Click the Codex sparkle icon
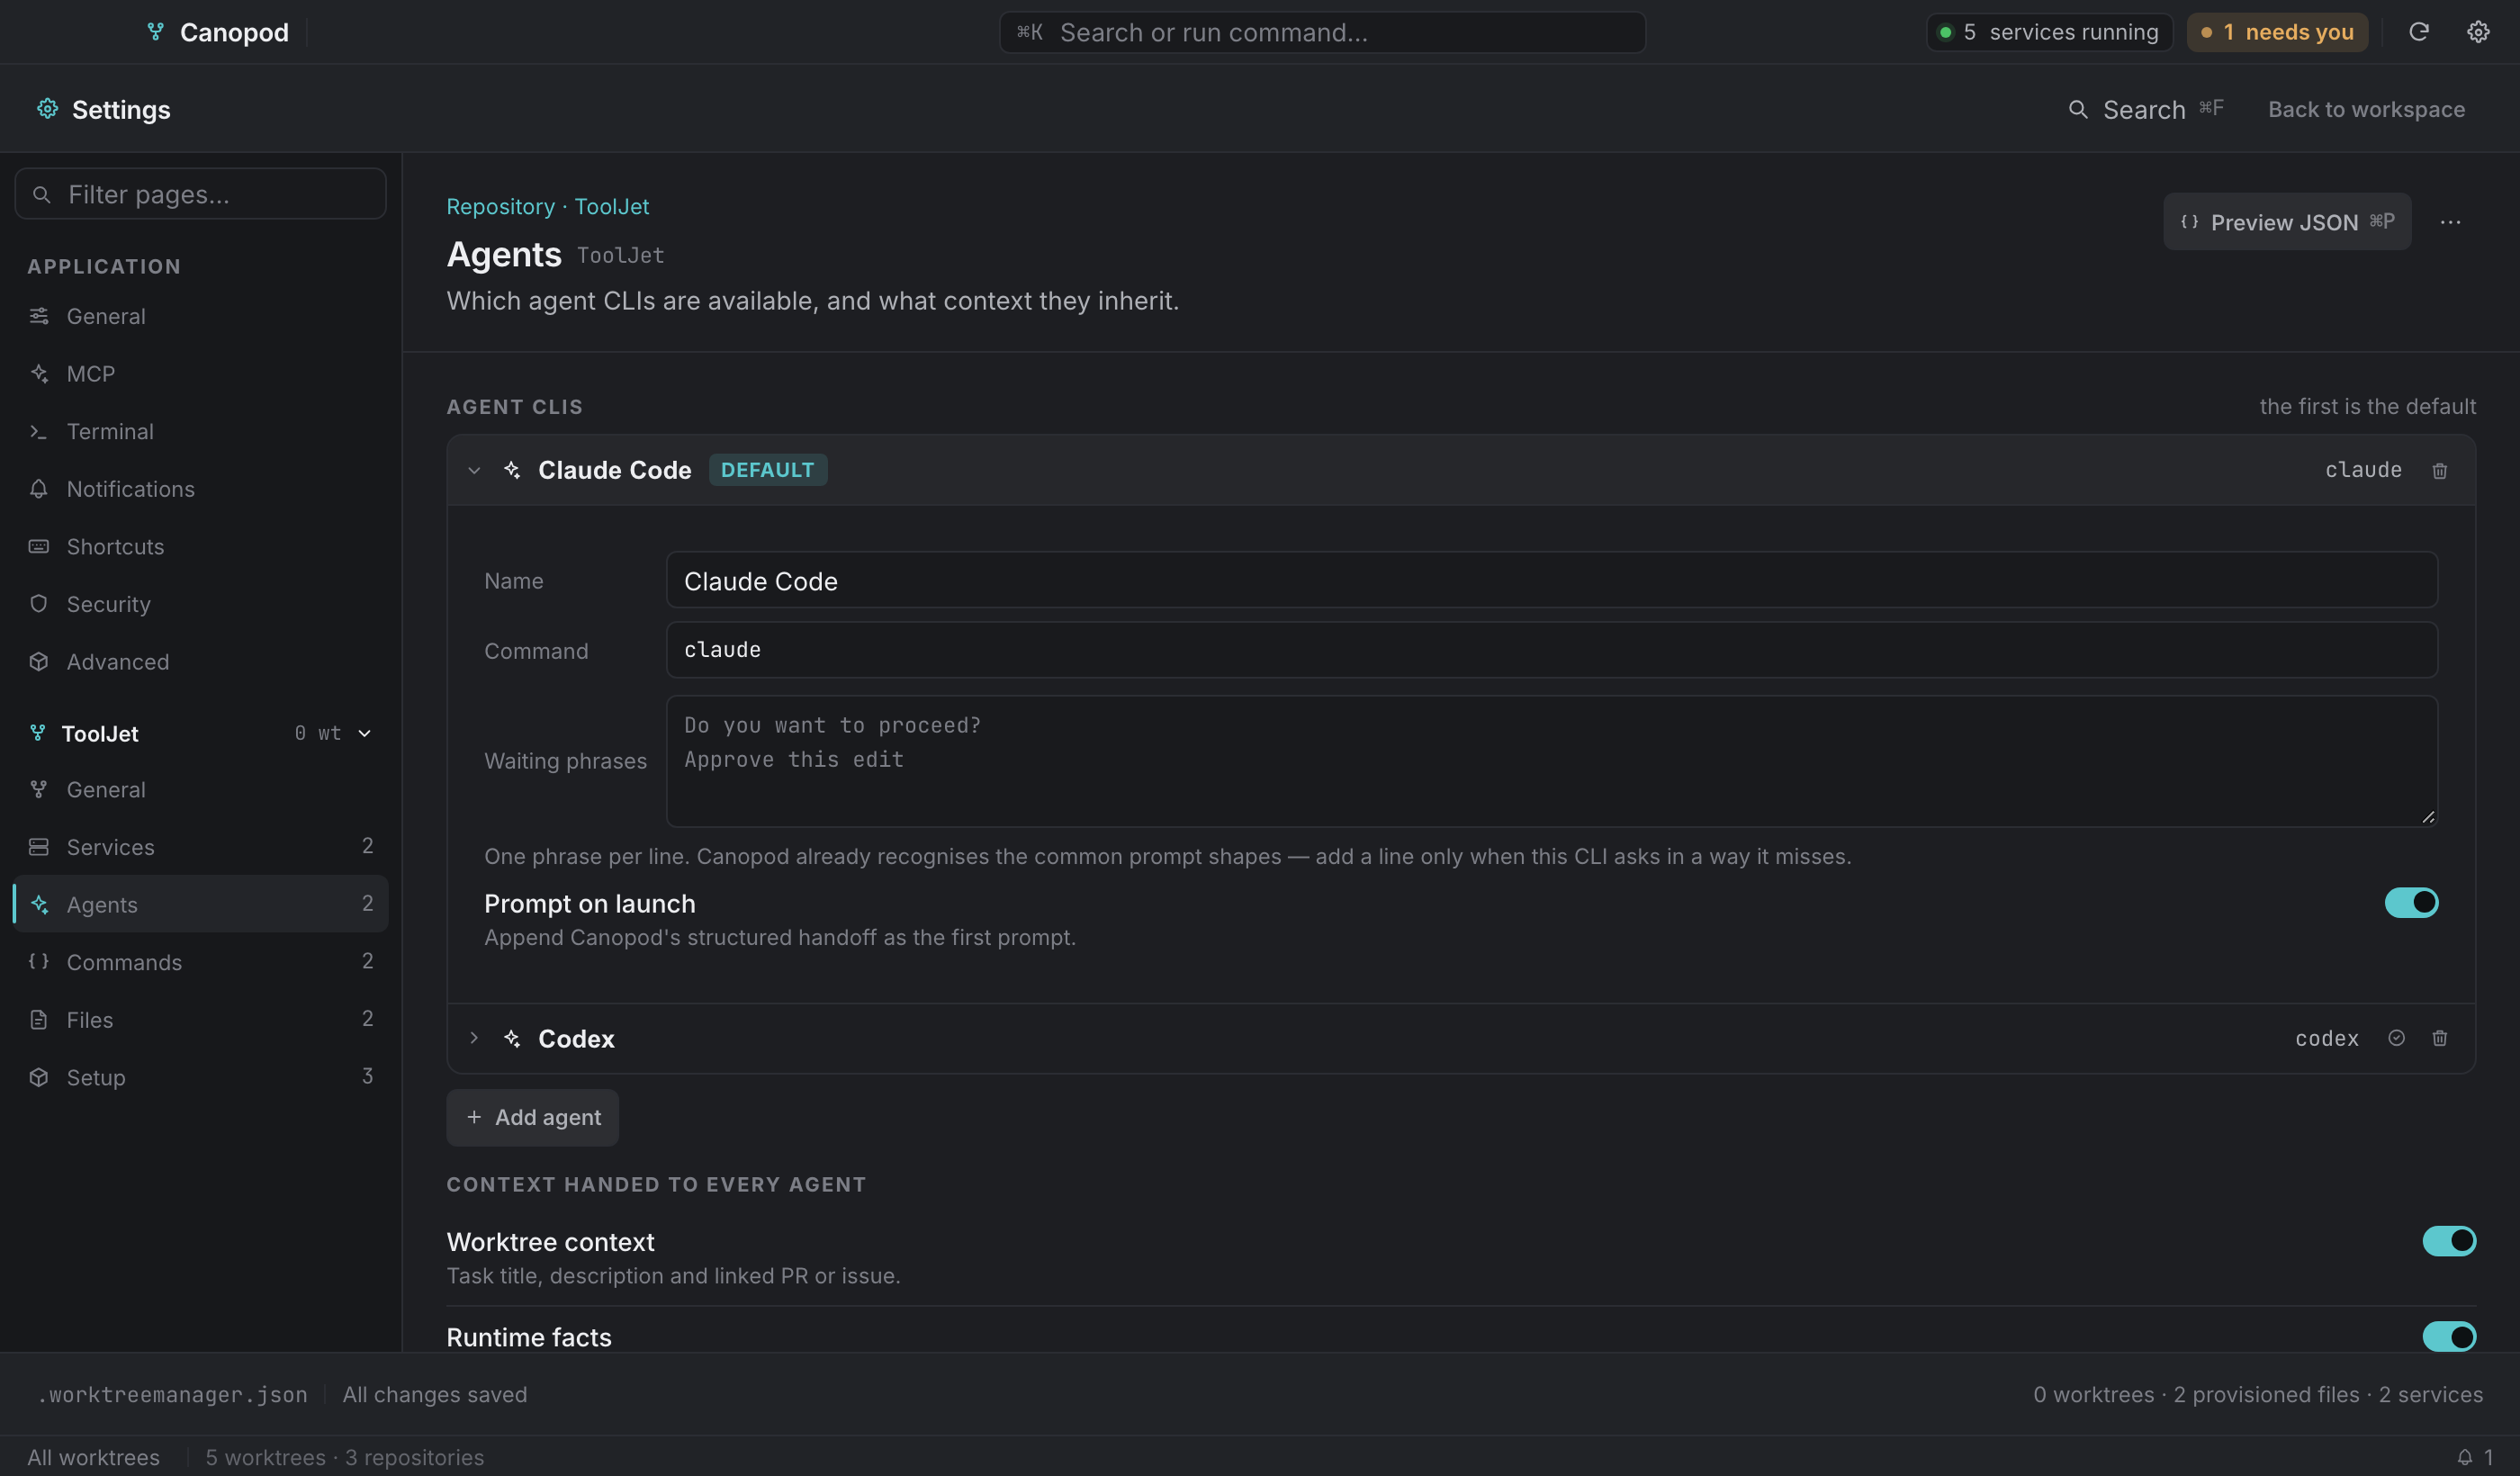 point(512,1039)
